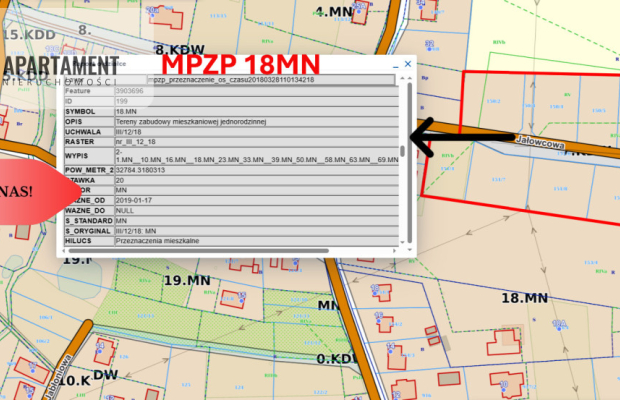Click building number 12 marker on map
The image size is (620, 400).
tap(396, 395)
